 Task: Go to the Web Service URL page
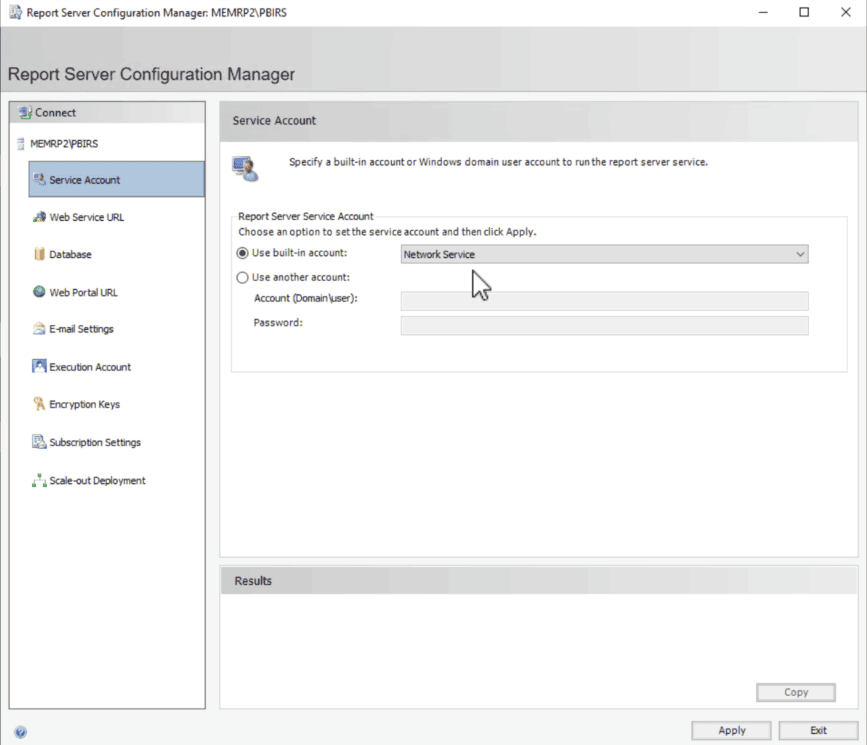tap(86, 217)
